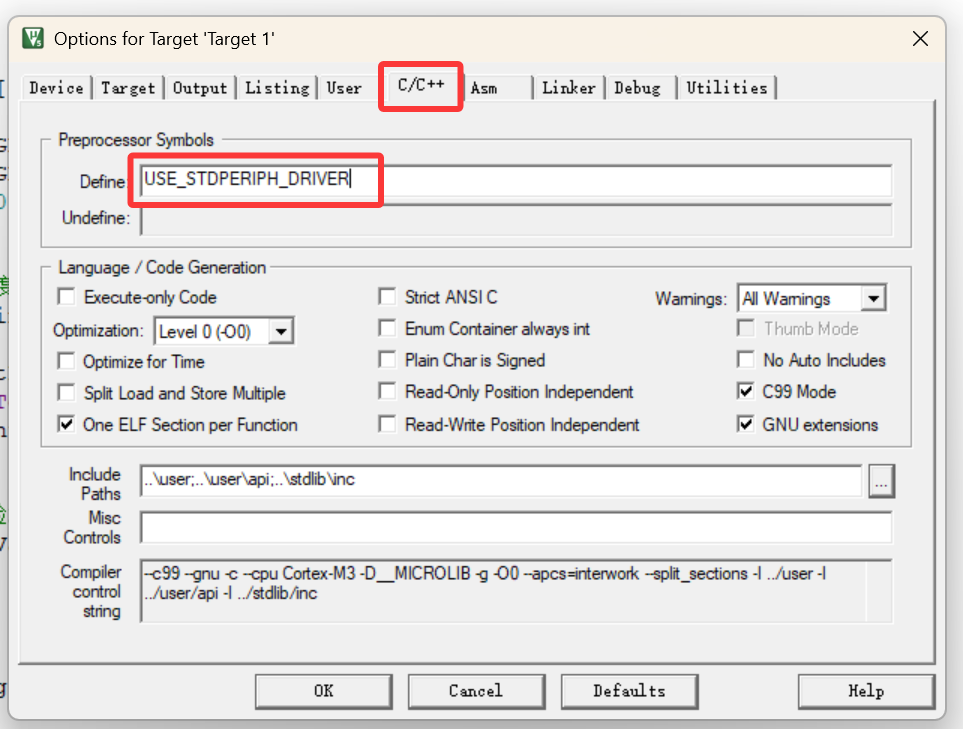Image resolution: width=963 pixels, height=729 pixels.
Task: Click inside the Misc Controls field
Action: point(500,527)
